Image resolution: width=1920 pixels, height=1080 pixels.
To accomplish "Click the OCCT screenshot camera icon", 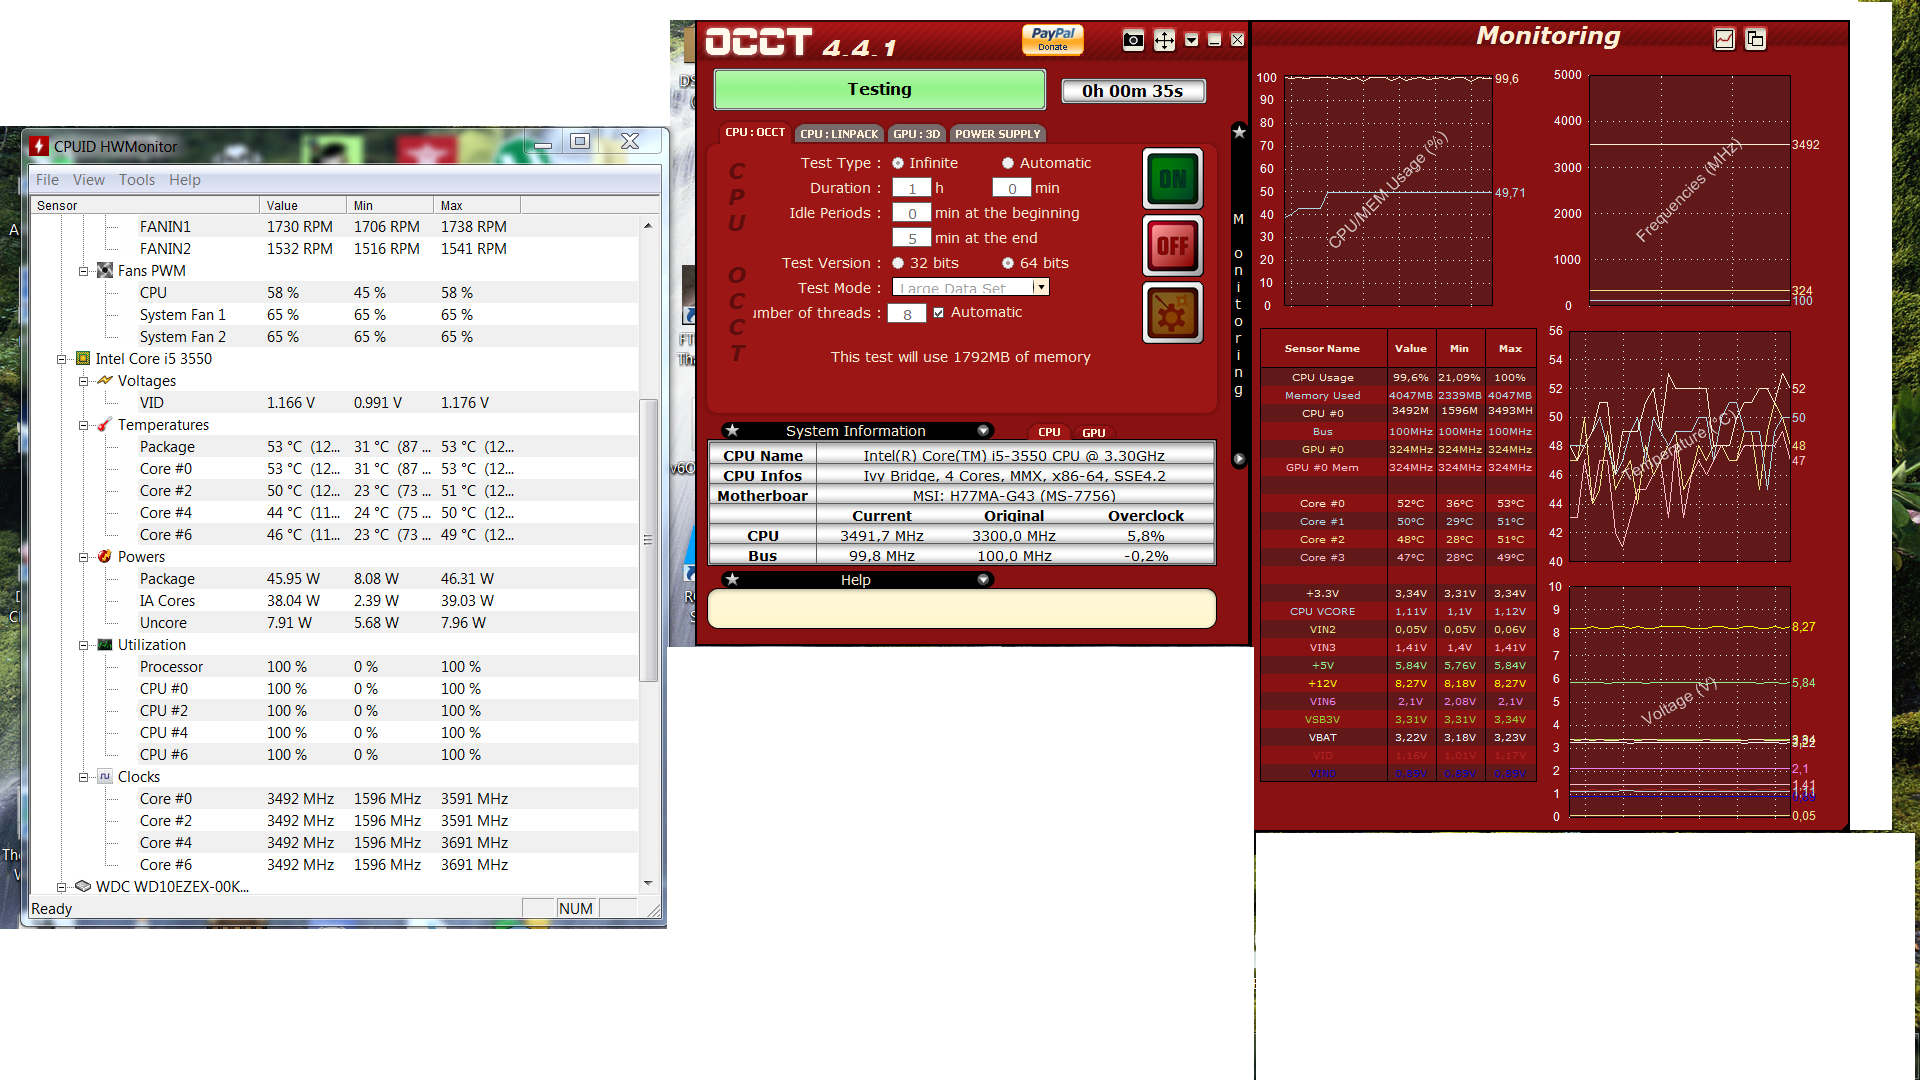I will coord(1133,40).
